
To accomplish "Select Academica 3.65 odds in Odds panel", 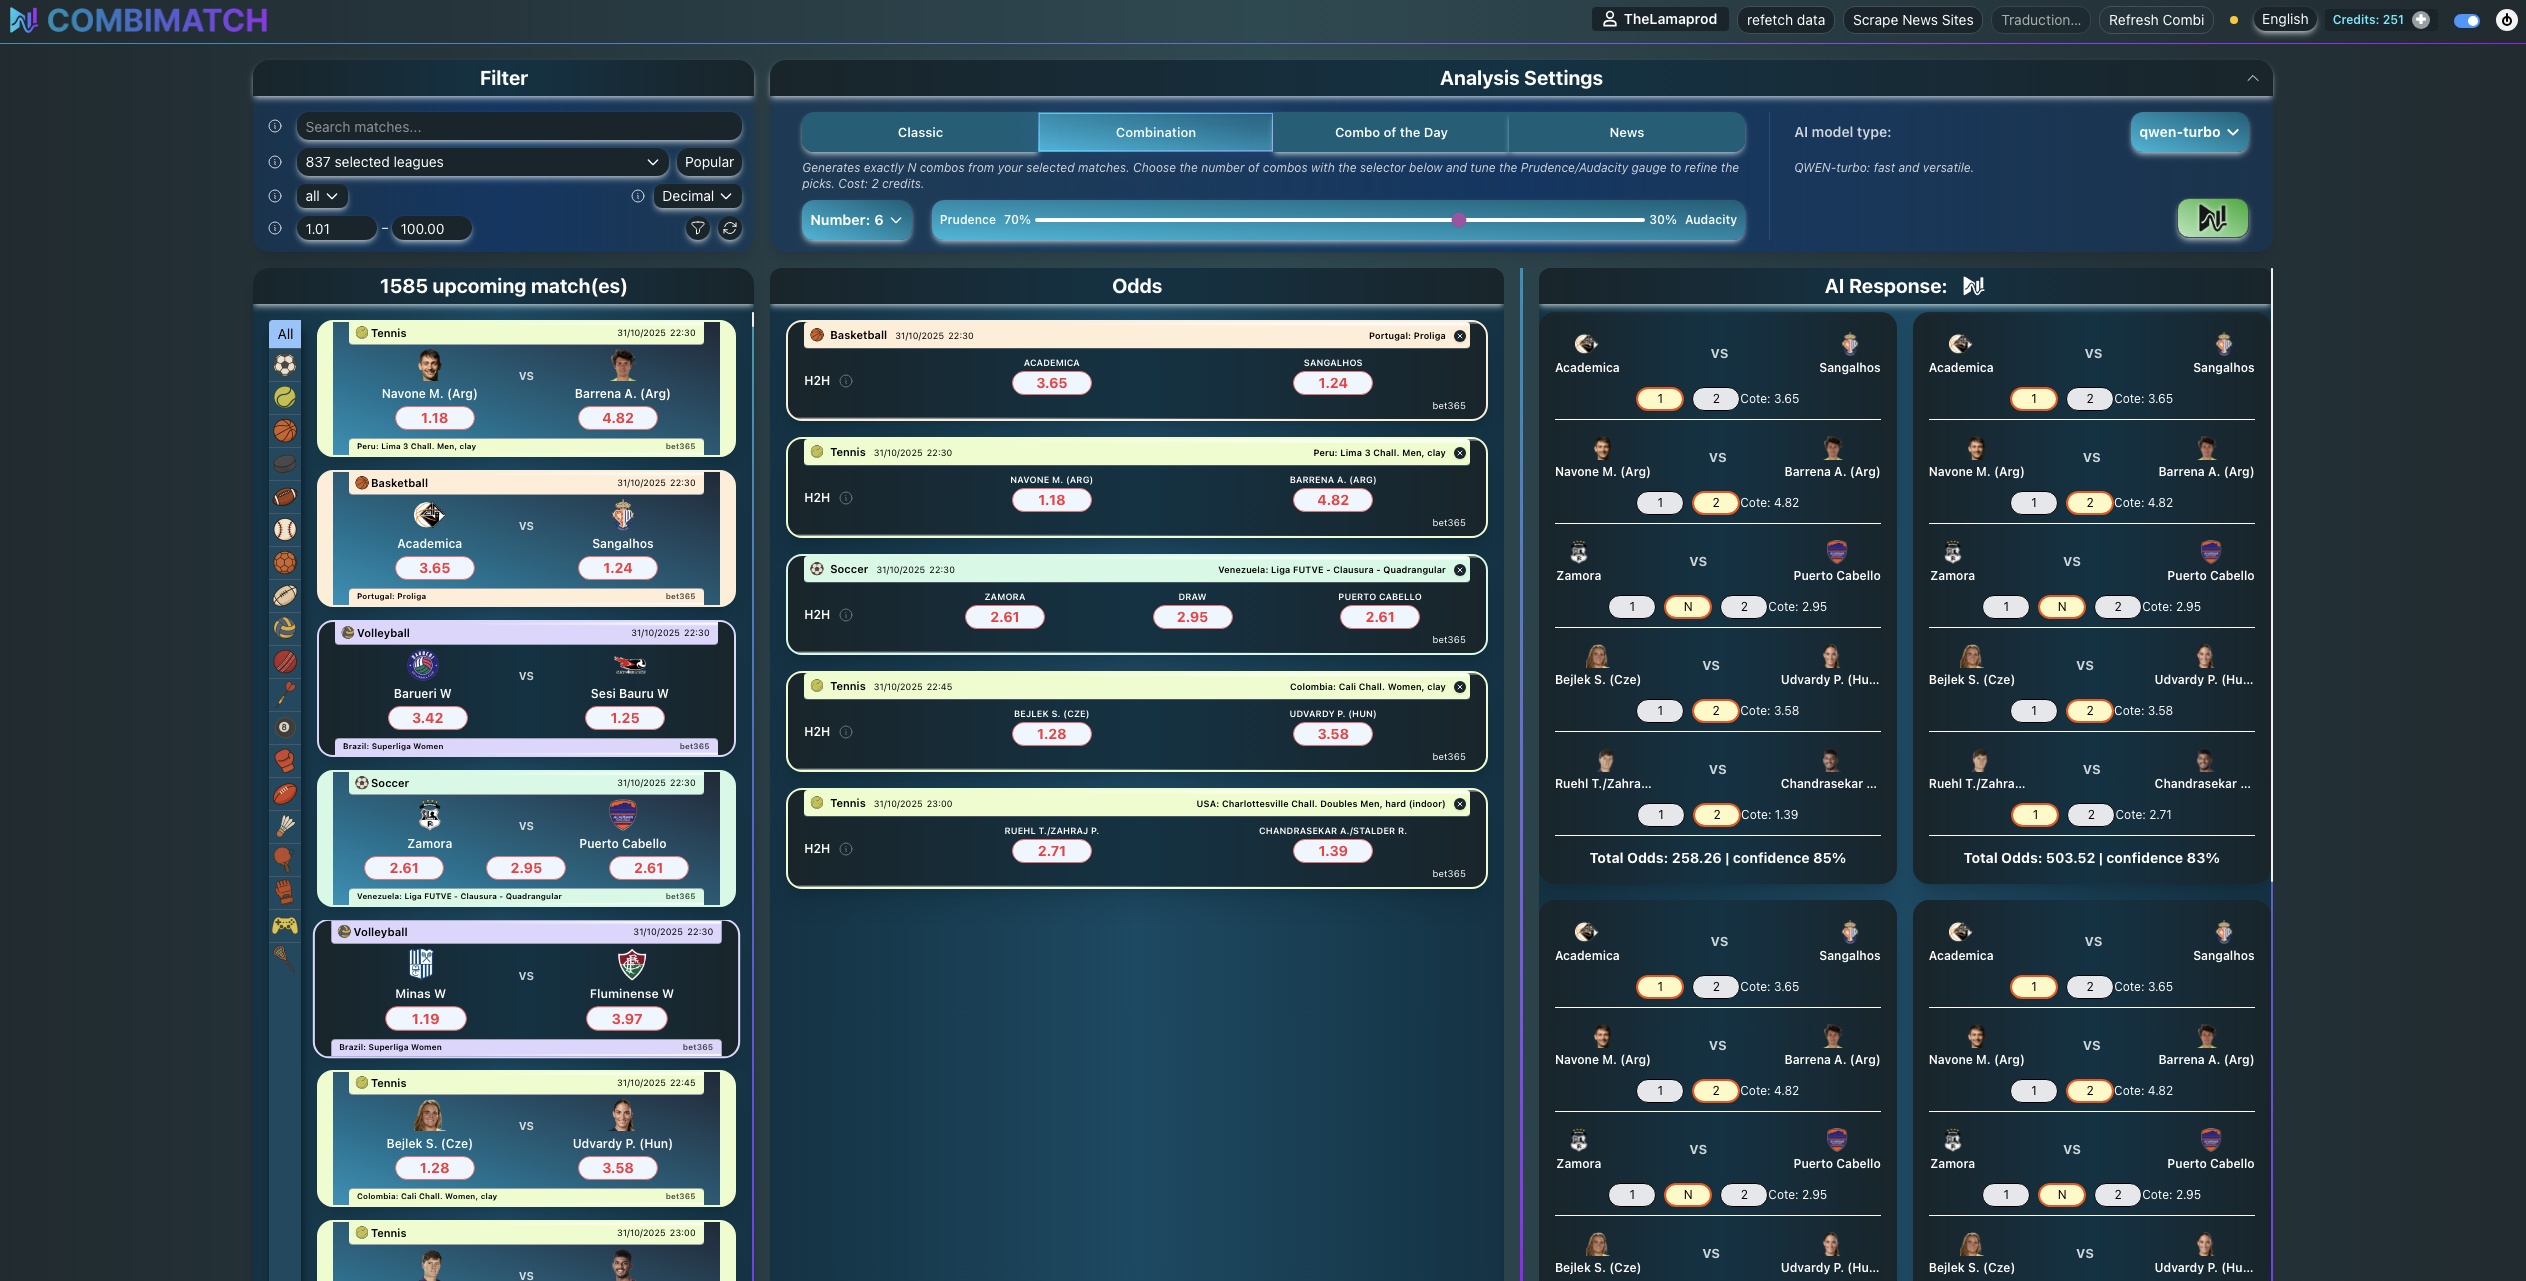I will 1051,383.
